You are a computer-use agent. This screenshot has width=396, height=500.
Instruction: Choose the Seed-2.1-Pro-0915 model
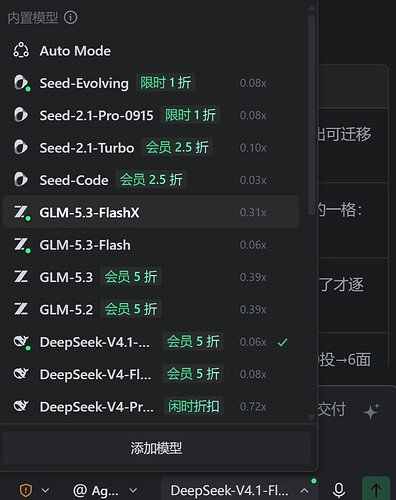(151, 115)
